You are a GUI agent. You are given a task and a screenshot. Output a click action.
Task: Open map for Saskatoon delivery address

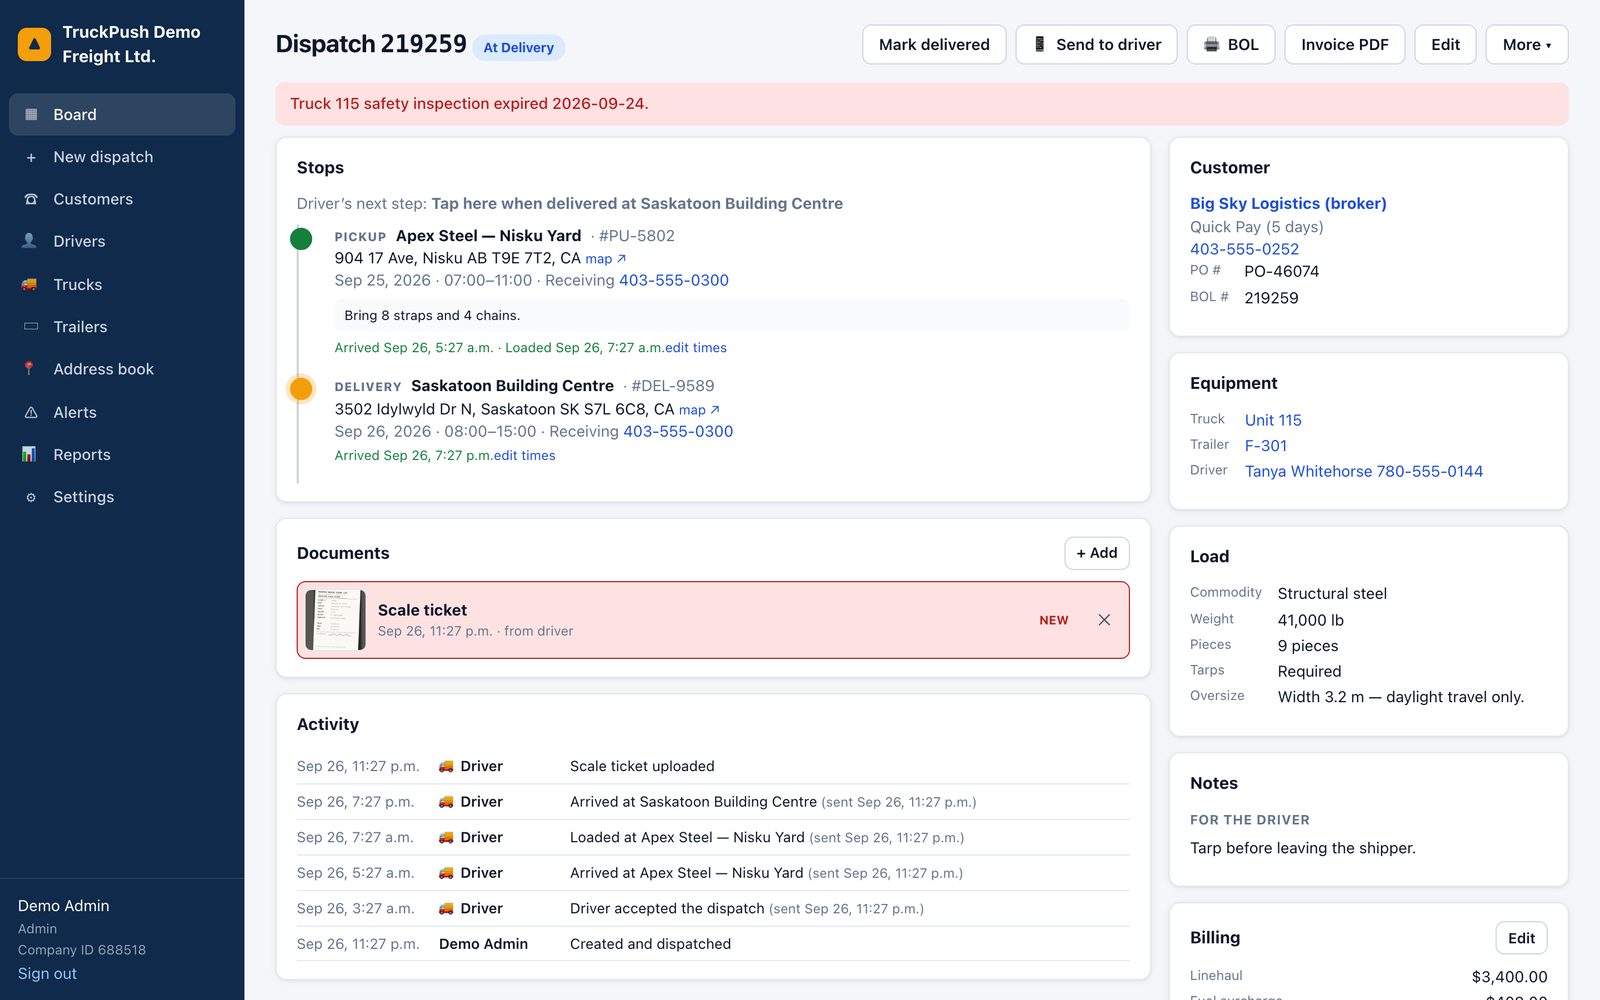coord(699,410)
